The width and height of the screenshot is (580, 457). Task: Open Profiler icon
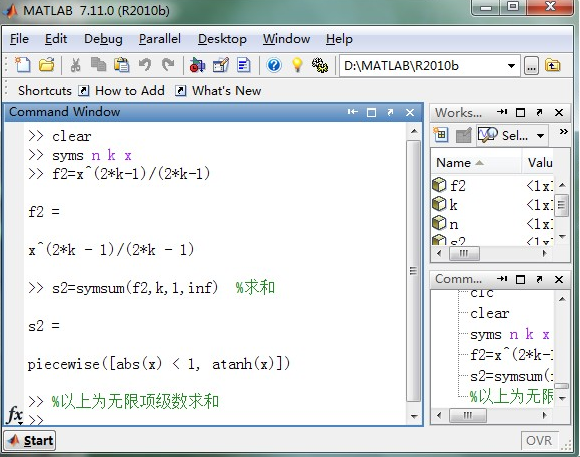click(x=244, y=65)
